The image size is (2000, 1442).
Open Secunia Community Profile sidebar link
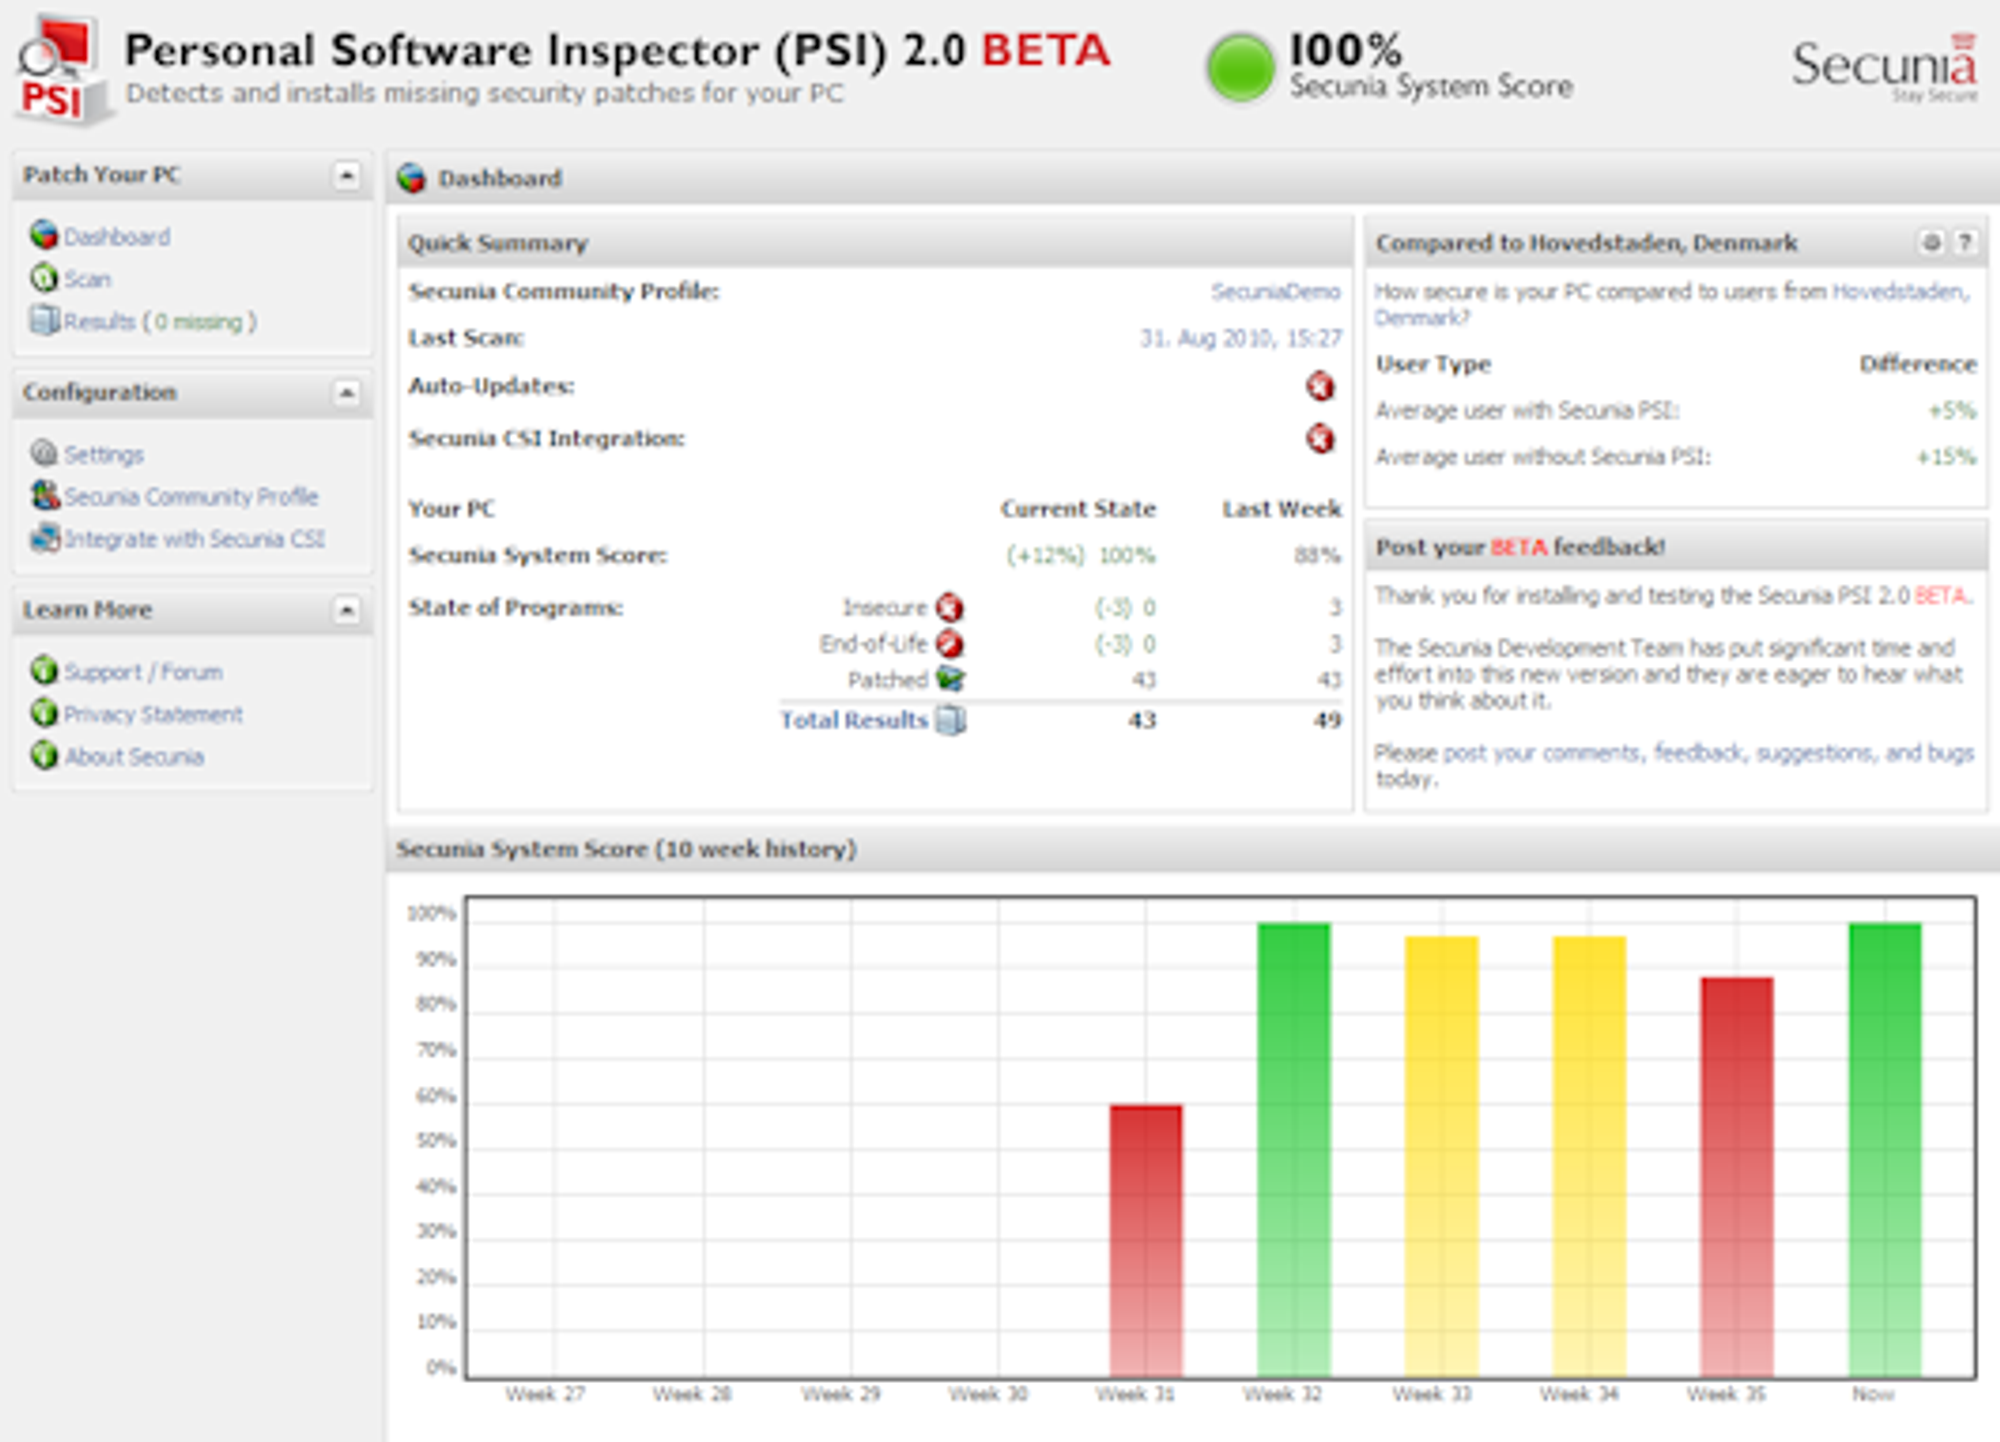pyautogui.click(x=191, y=496)
